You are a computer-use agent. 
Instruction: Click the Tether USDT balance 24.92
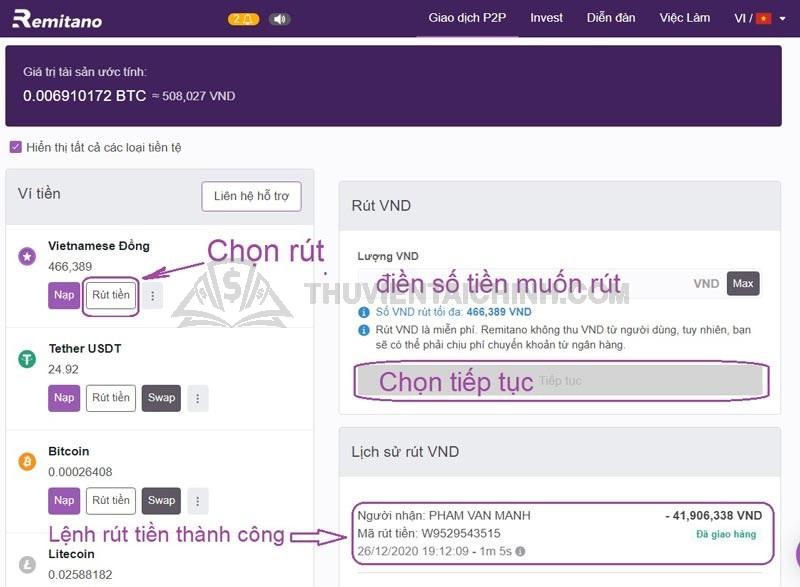63,369
